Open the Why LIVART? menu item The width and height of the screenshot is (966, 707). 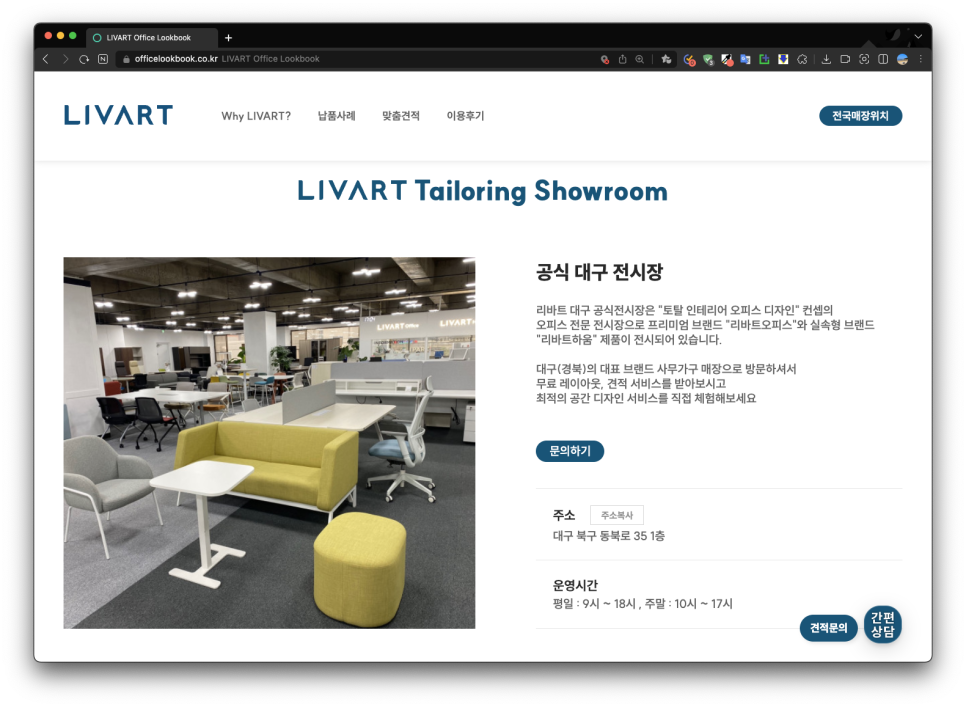coord(256,116)
